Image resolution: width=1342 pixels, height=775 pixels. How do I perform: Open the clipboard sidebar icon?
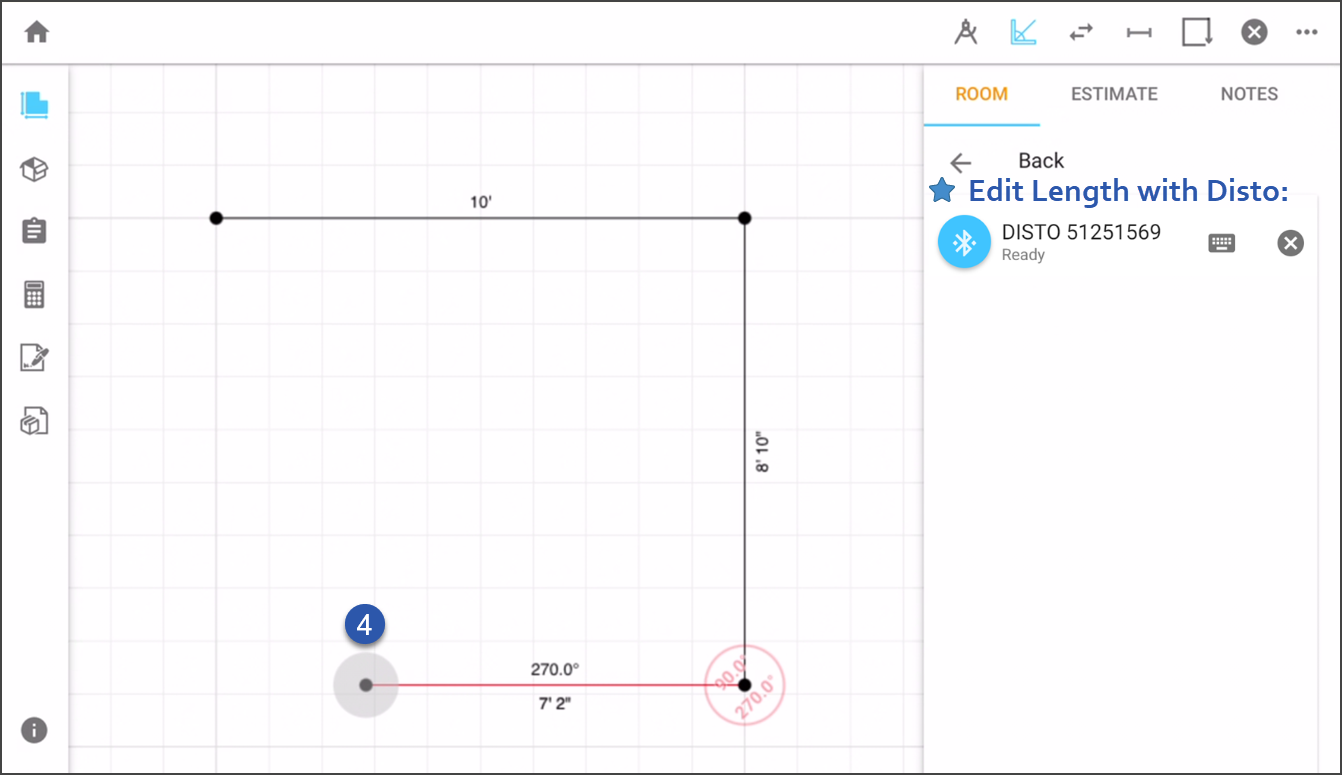click(x=35, y=231)
